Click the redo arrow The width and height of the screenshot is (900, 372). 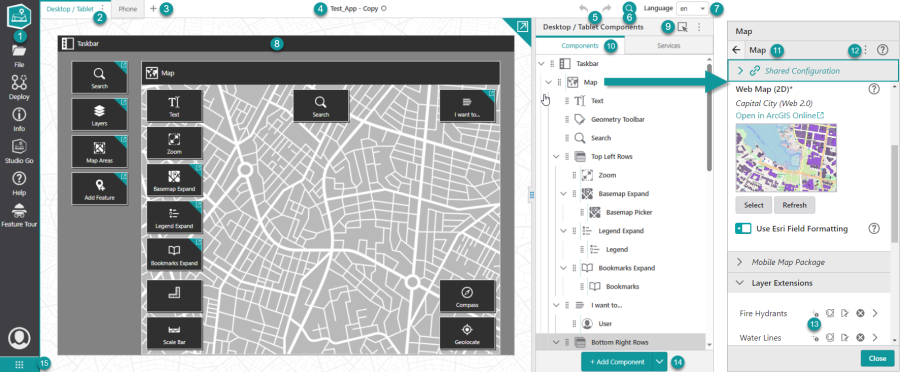coord(607,9)
